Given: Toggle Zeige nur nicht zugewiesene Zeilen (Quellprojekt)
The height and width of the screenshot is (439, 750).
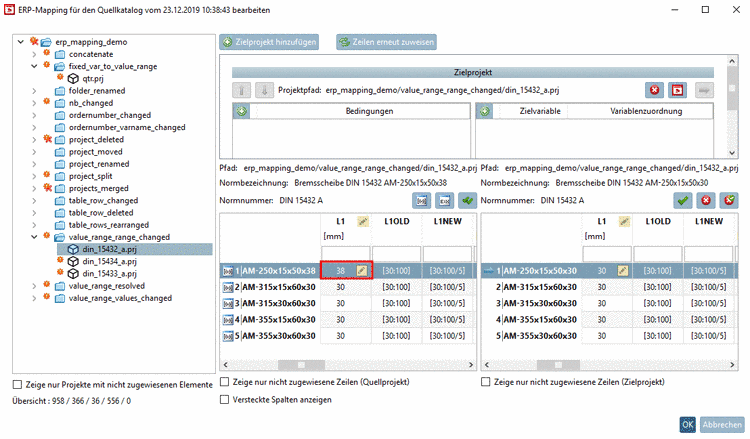Looking at the screenshot, I should pos(224,382).
